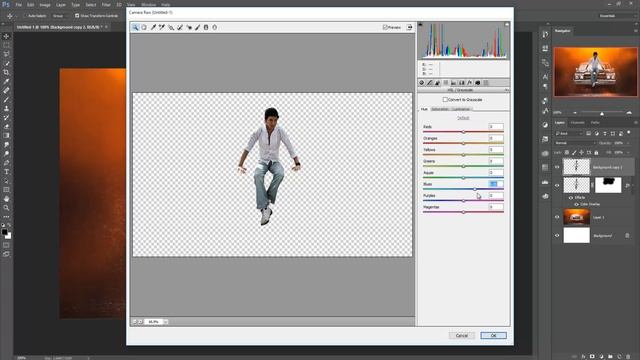Click the Default link in HSL panel
The width and height of the screenshot is (640, 360).
click(463, 118)
